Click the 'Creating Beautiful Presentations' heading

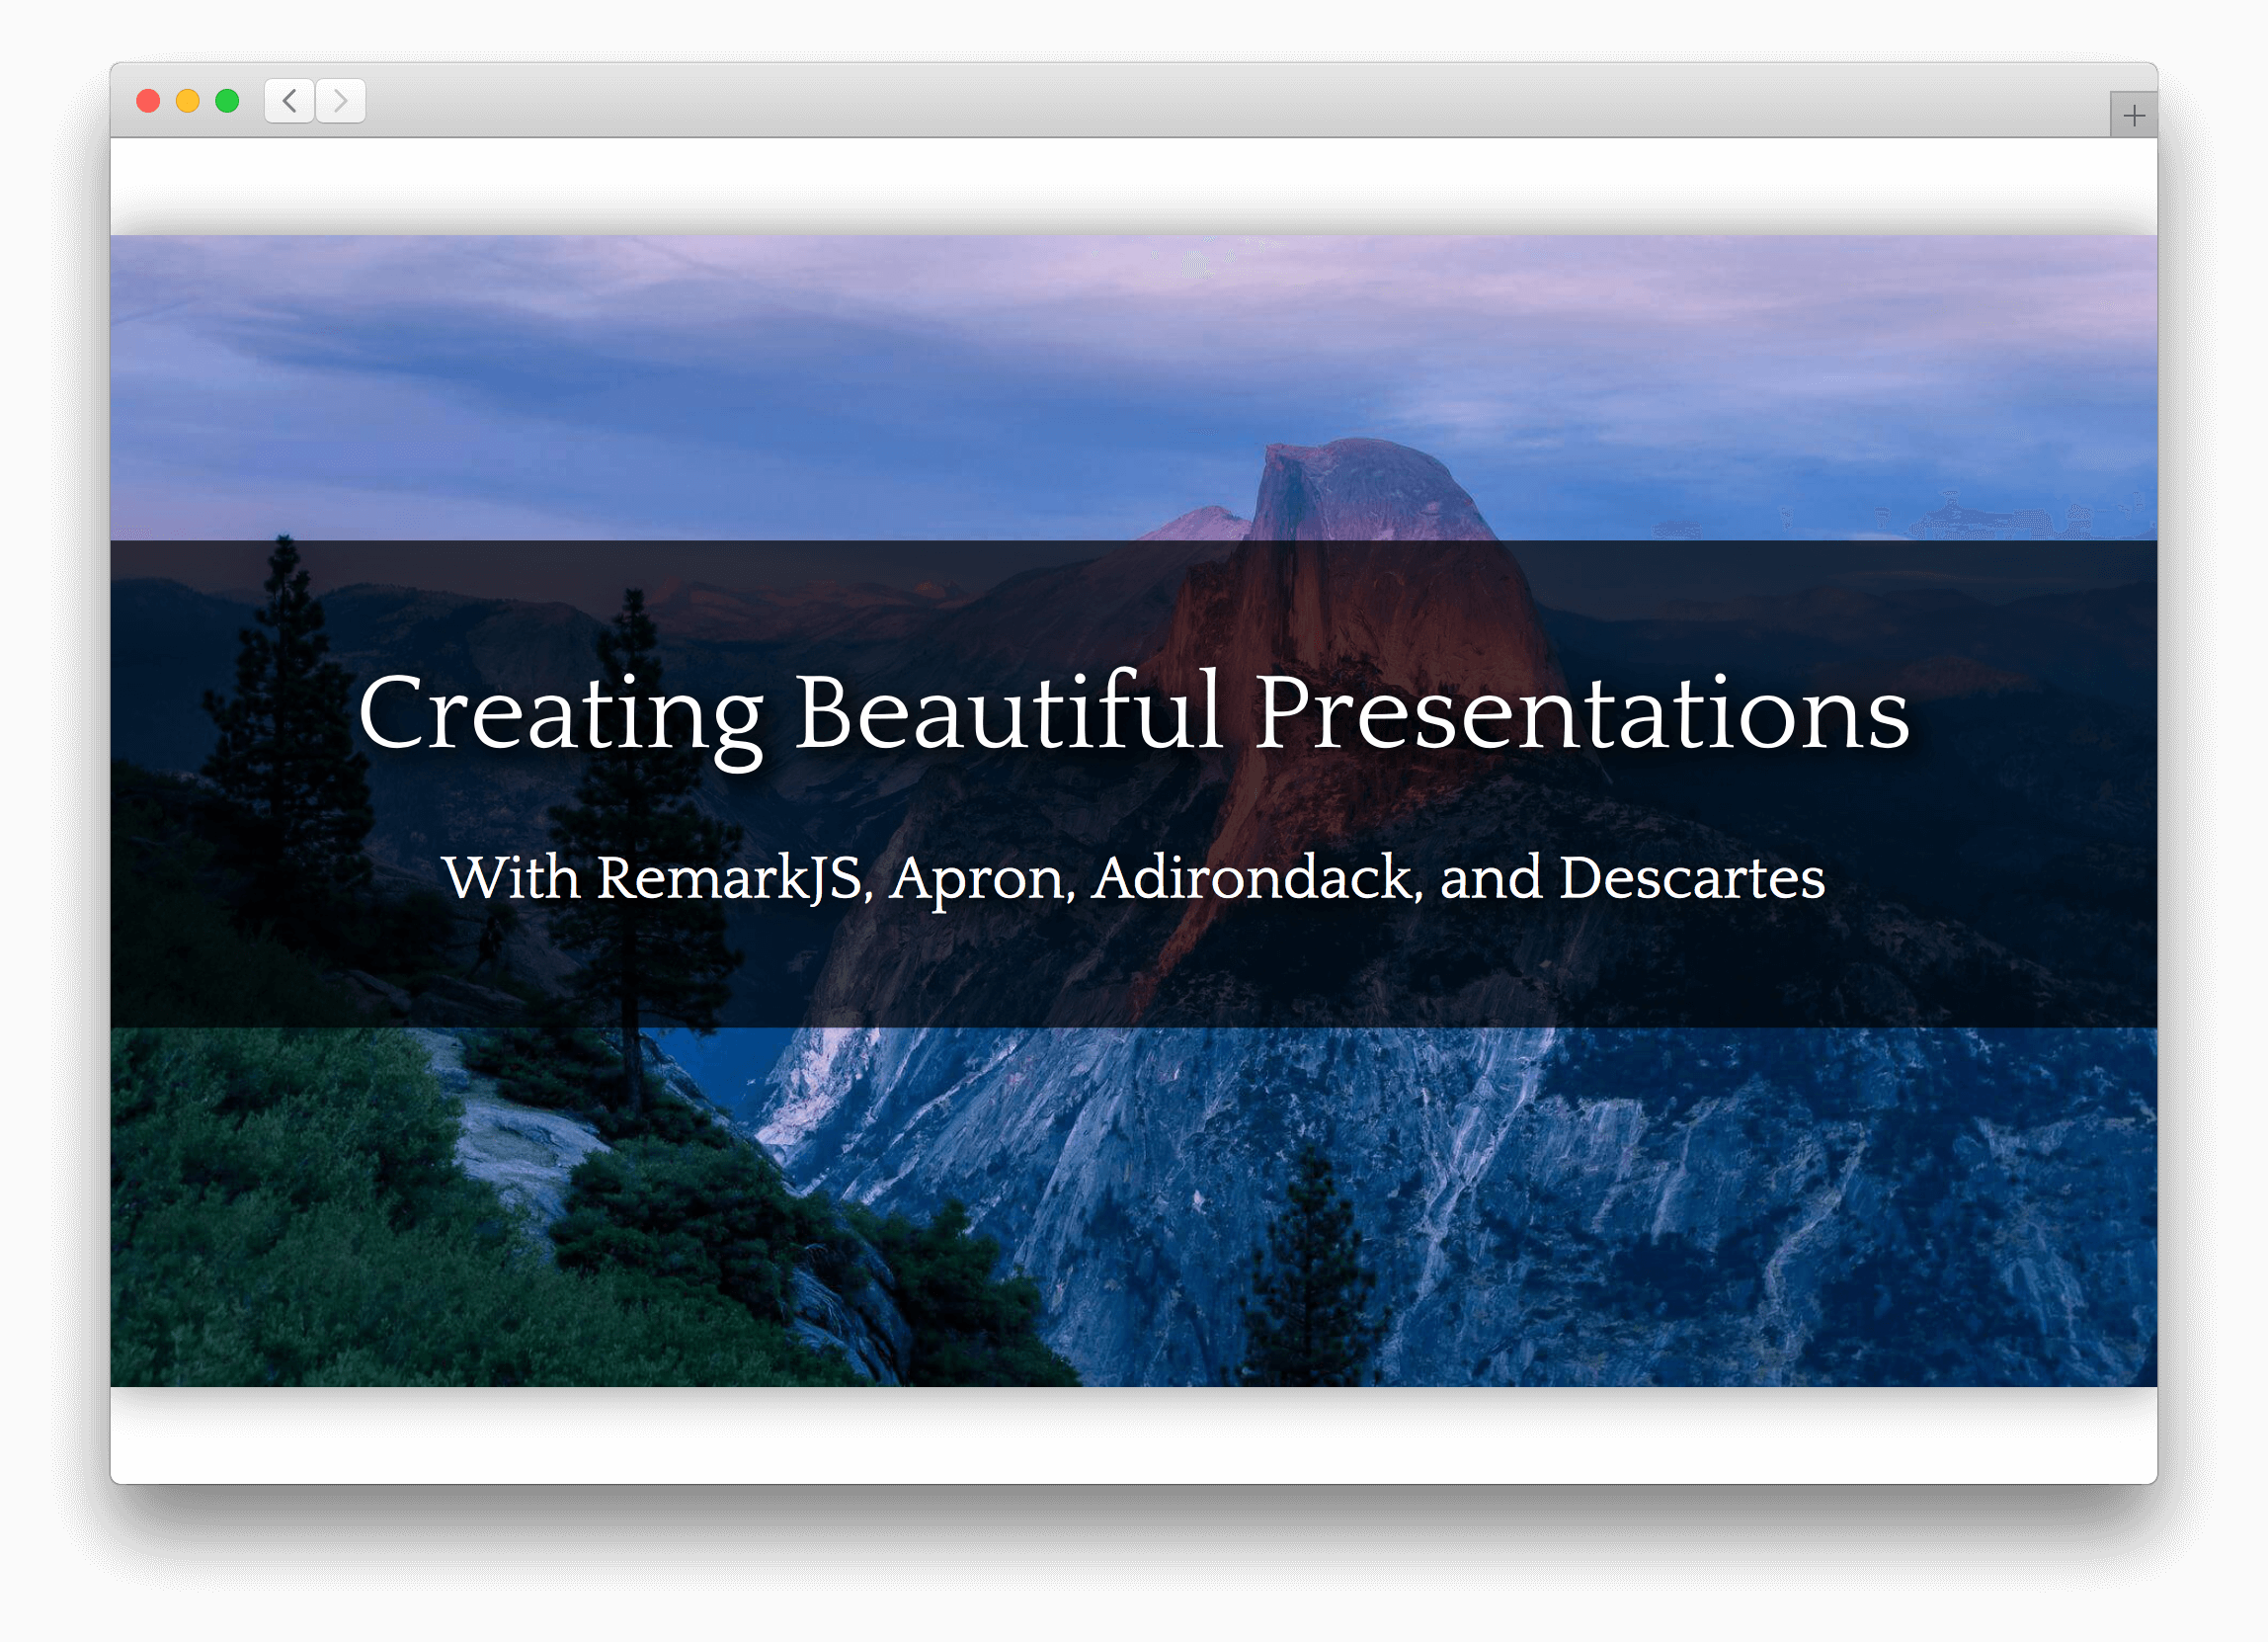(1133, 713)
